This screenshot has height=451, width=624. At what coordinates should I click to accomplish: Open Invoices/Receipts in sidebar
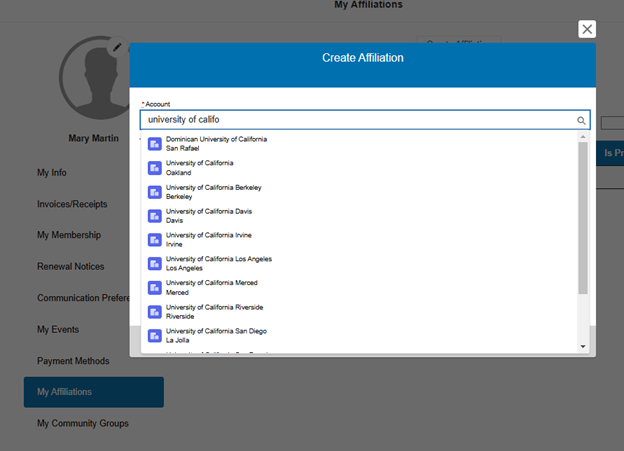click(72, 204)
